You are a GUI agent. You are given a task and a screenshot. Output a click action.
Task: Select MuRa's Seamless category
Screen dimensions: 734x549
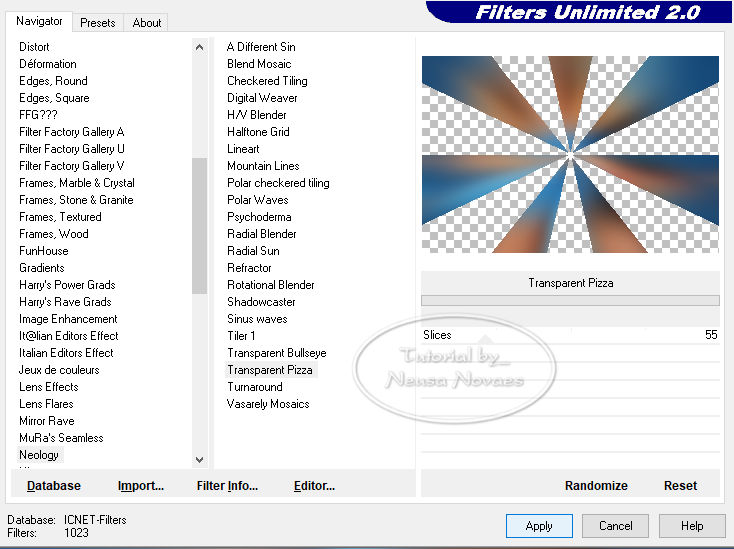coord(61,438)
